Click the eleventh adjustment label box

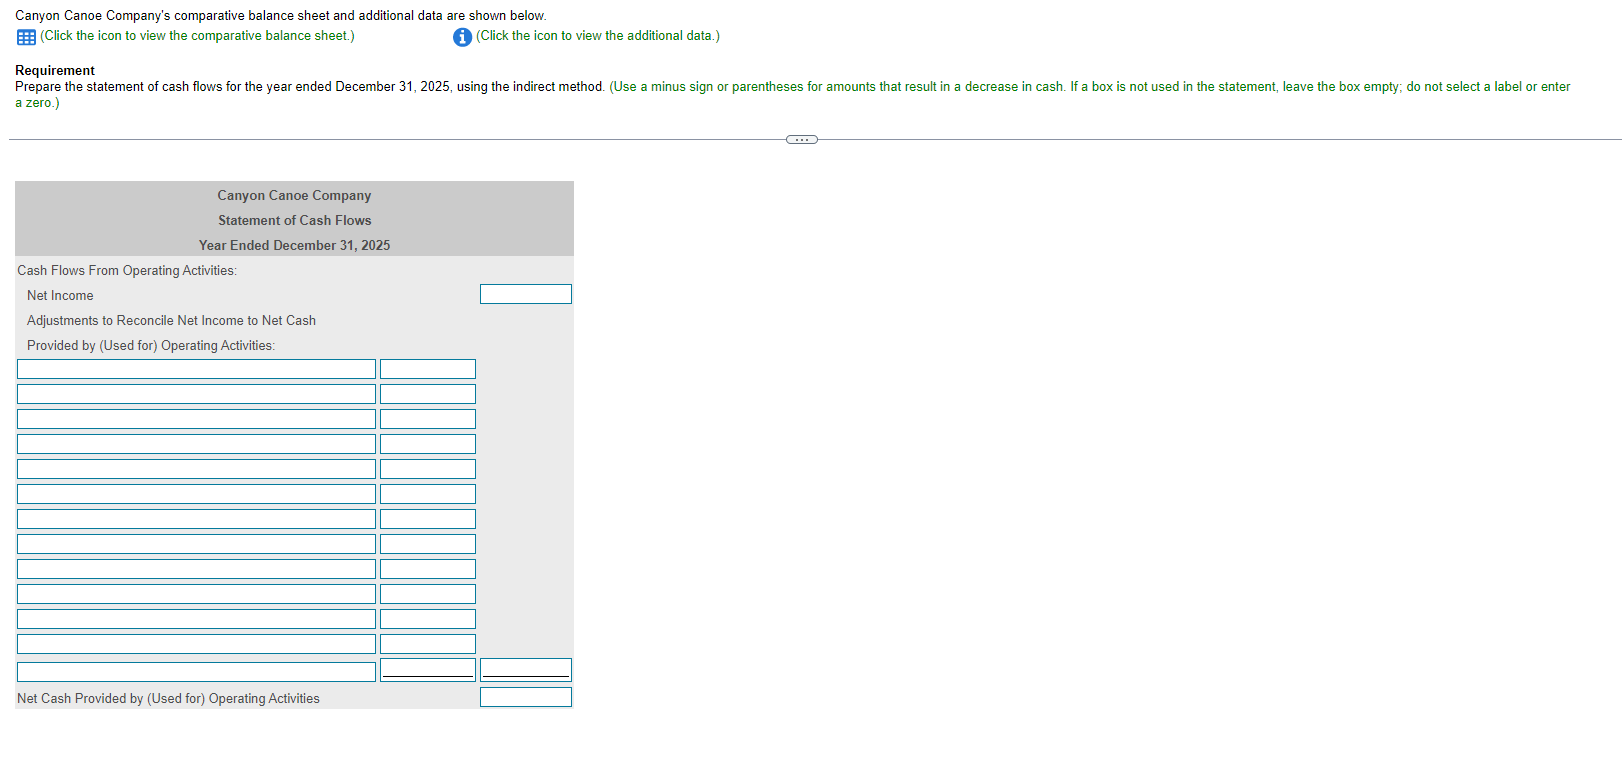[196, 619]
